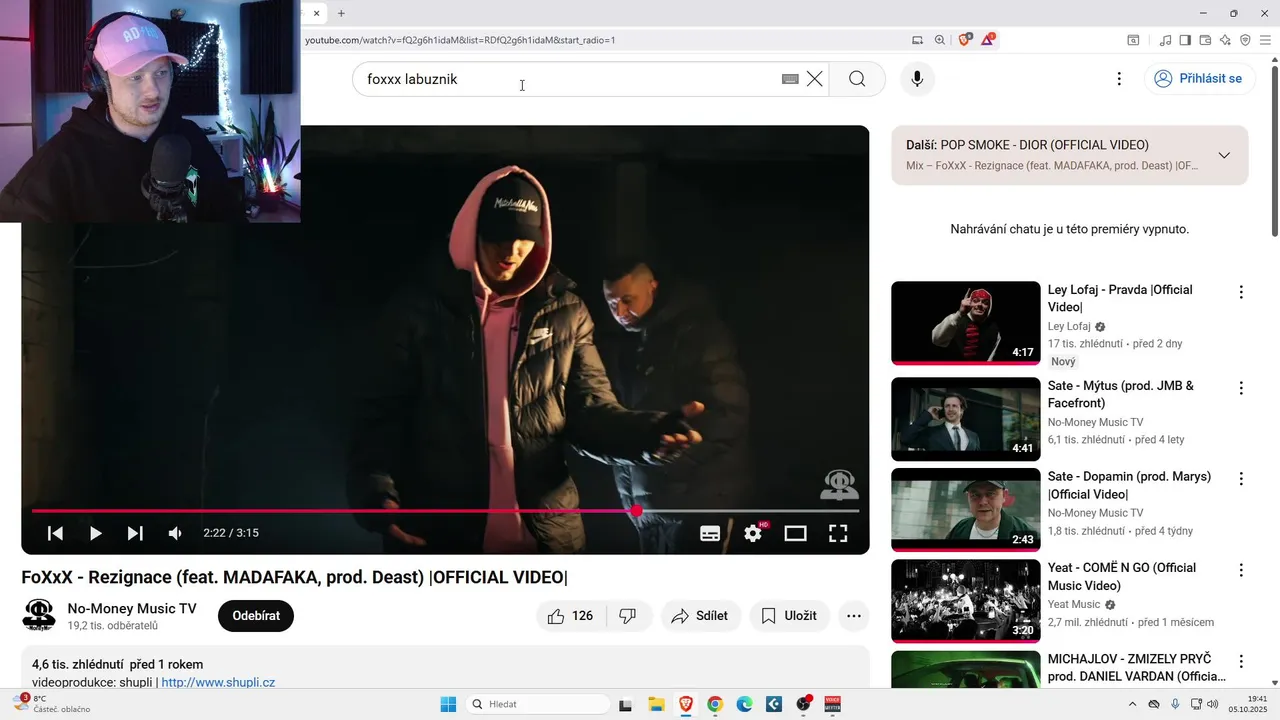Open Sate - Mýtus video thumbnail

click(966, 419)
